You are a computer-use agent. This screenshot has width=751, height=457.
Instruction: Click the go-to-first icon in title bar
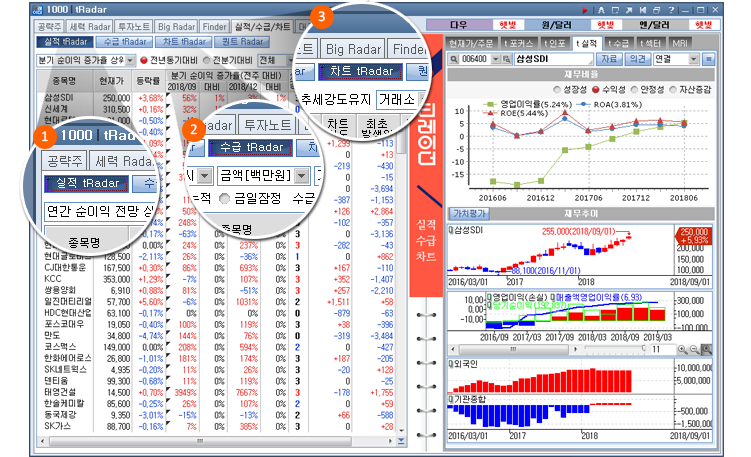click(x=643, y=10)
